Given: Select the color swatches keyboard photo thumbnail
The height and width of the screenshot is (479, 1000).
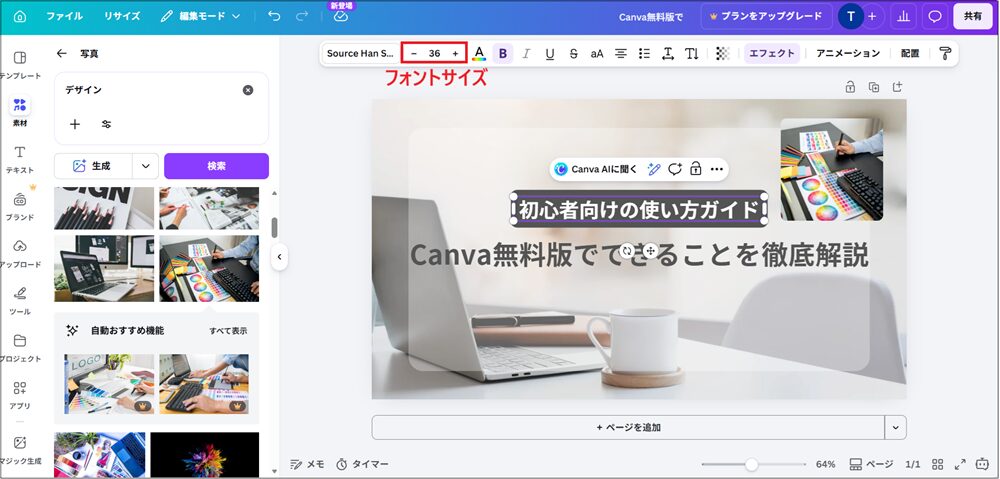Looking at the screenshot, I should (209, 269).
